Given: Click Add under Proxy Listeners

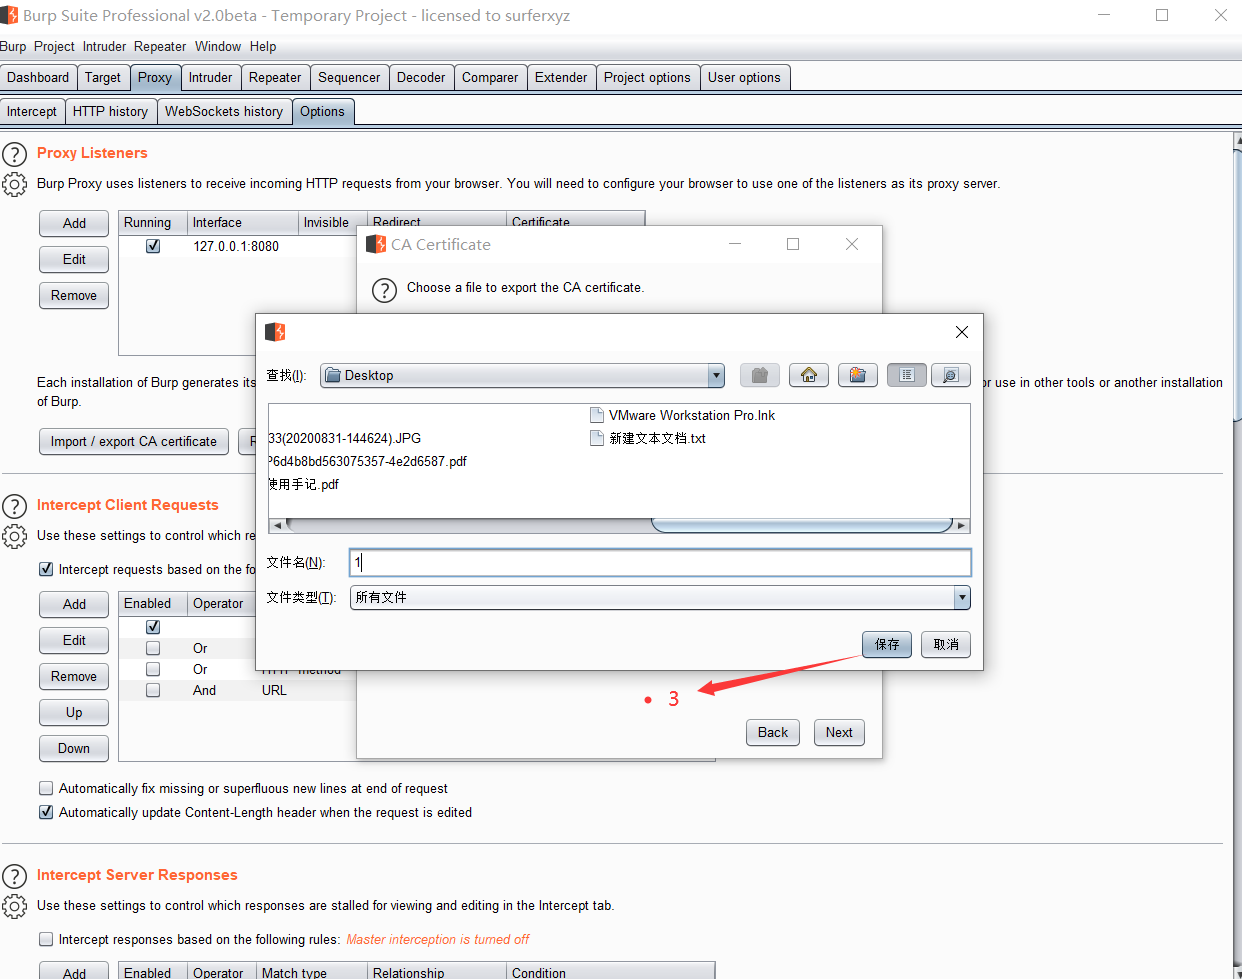Looking at the screenshot, I should click(74, 223).
